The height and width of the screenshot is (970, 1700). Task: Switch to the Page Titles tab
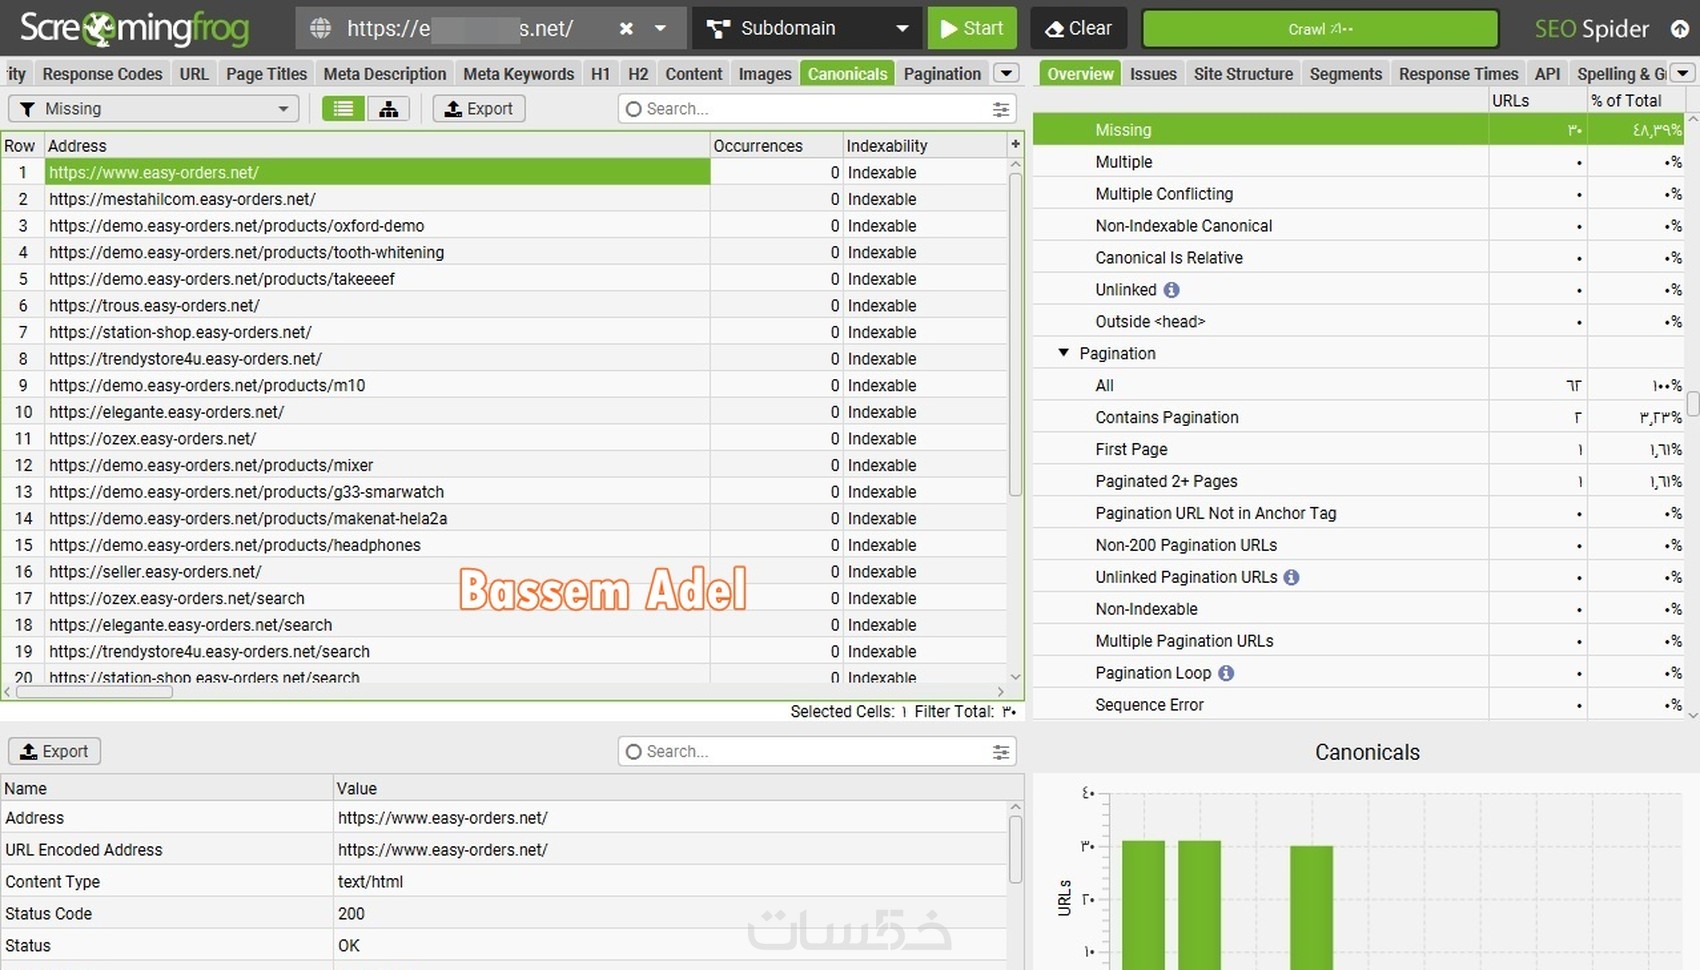click(266, 73)
